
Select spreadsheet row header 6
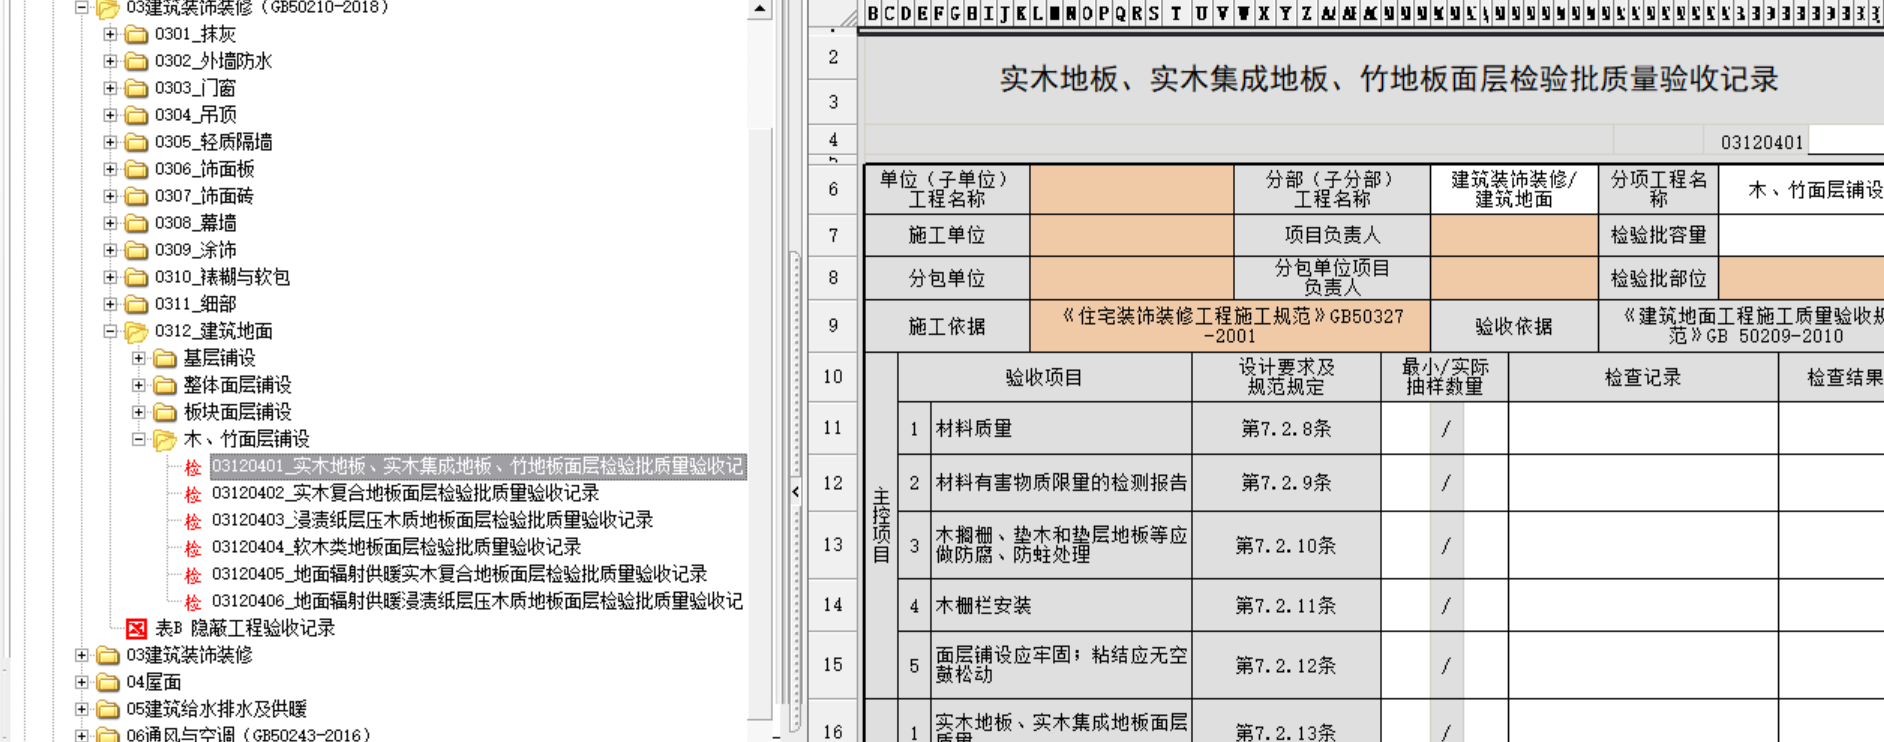coord(832,189)
